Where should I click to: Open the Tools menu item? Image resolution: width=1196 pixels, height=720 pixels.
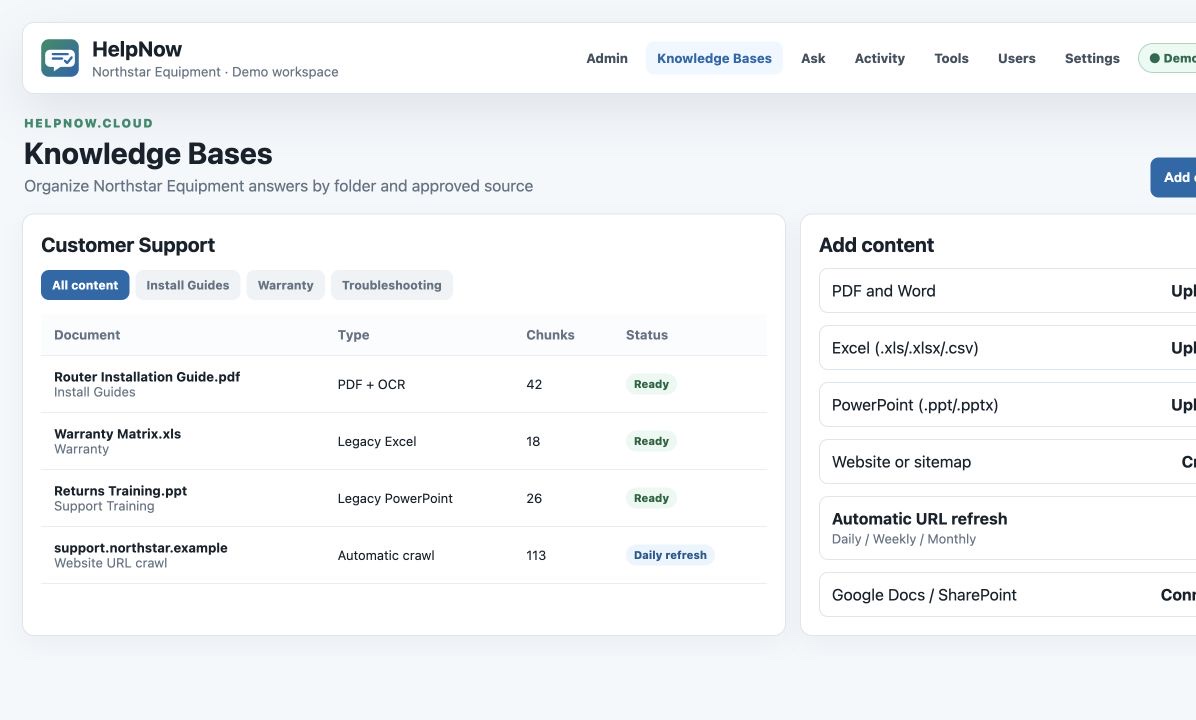click(x=951, y=58)
